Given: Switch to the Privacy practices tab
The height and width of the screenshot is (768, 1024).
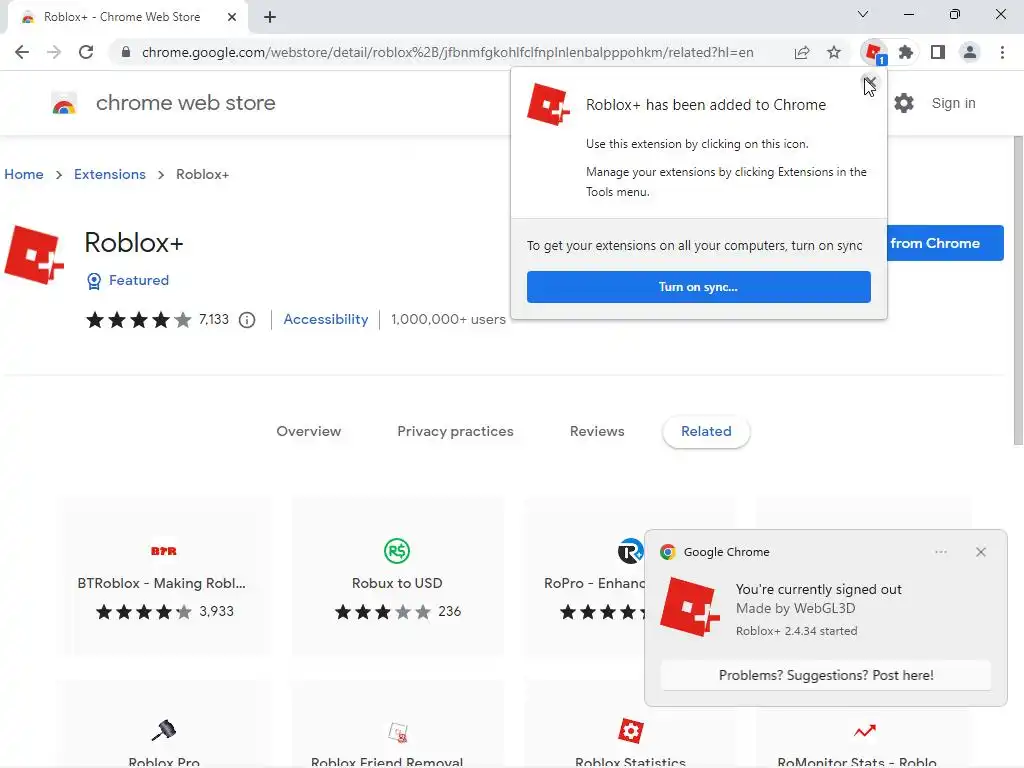Looking at the screenshot, I should 455,431.
